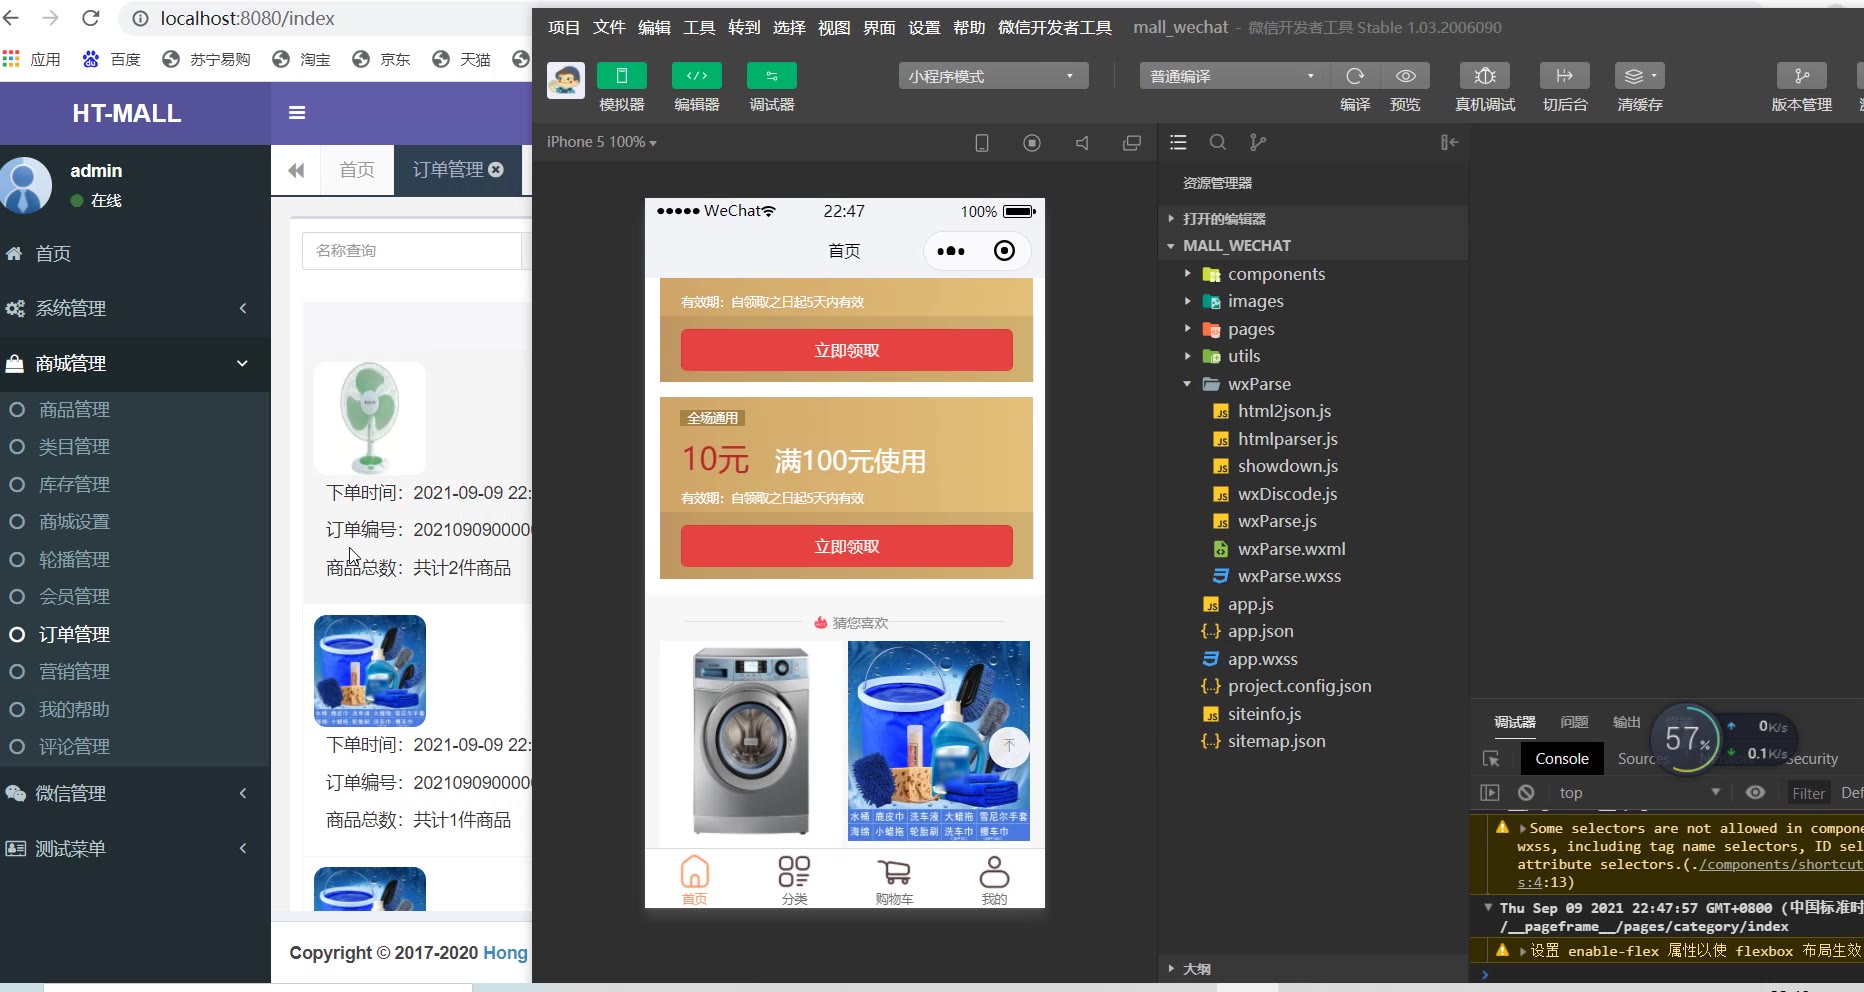Screen dimensions: 1864x992
Task: Switch to the 分类 tab in simulator
Action: (x=794, y=880)
